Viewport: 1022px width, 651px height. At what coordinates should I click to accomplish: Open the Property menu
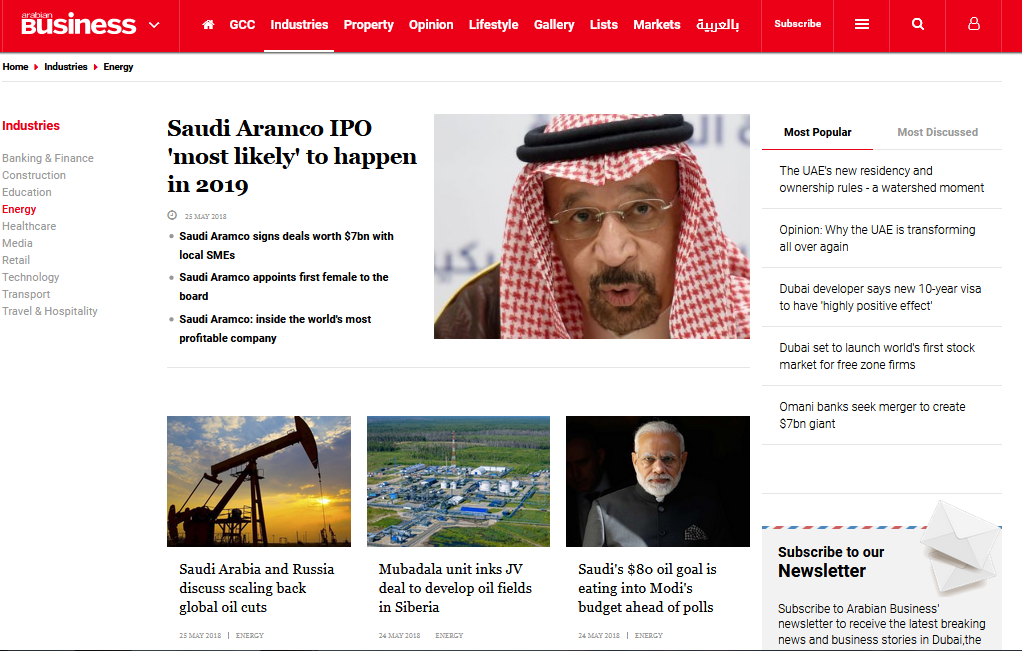click(x=368, y=25)
